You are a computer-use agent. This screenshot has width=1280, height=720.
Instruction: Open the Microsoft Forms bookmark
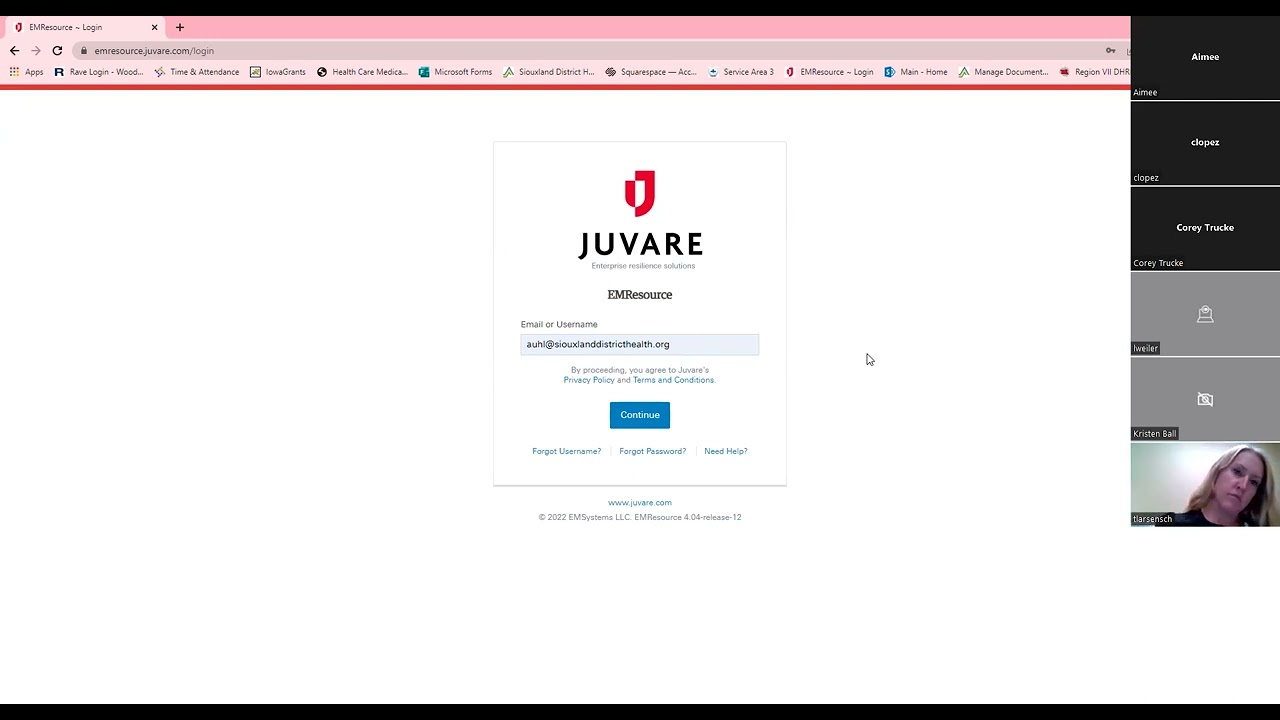455,72
